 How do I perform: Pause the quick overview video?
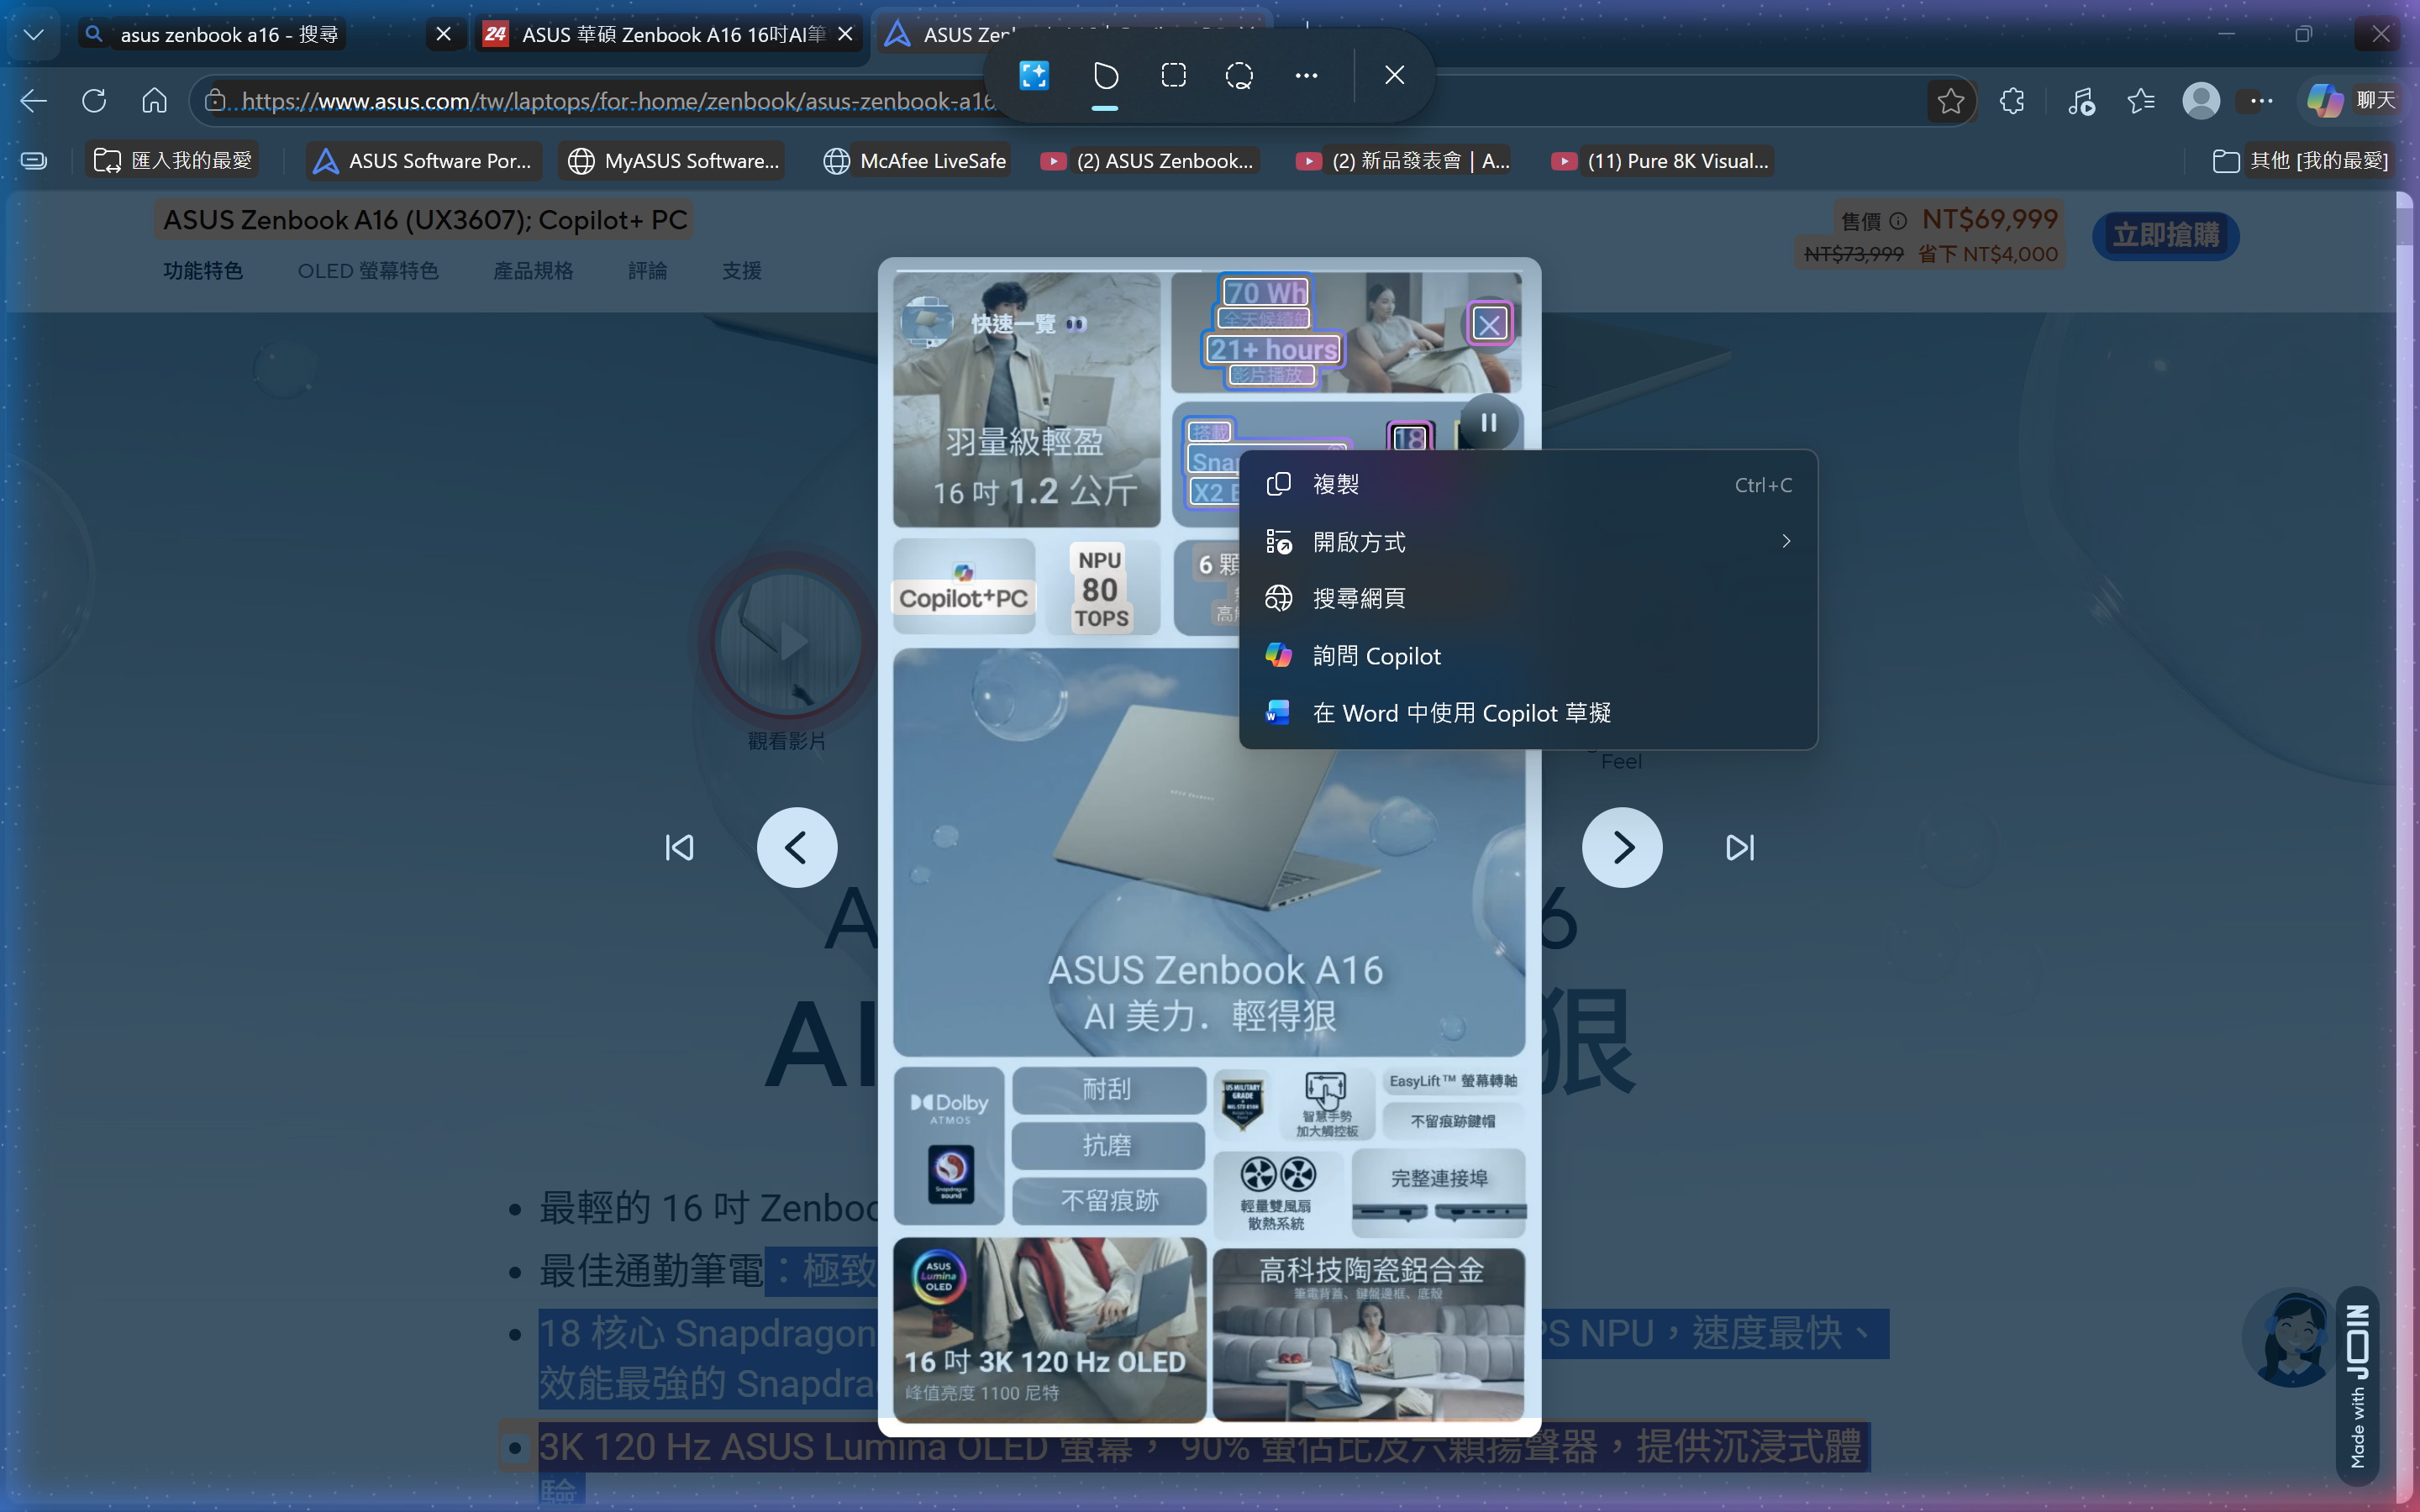click(x=1488, y=423)
